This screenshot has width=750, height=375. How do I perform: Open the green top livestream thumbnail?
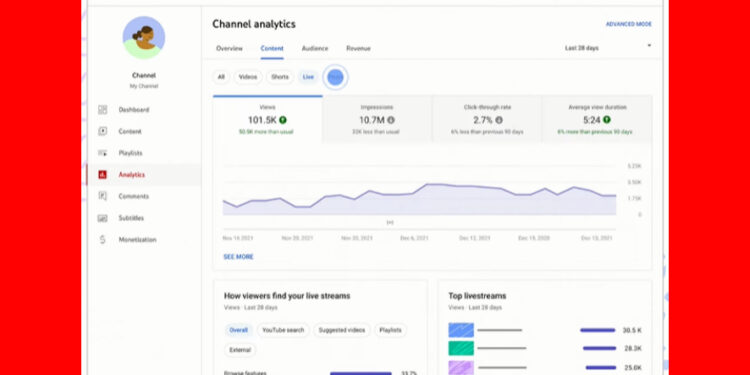click(461, 348)
